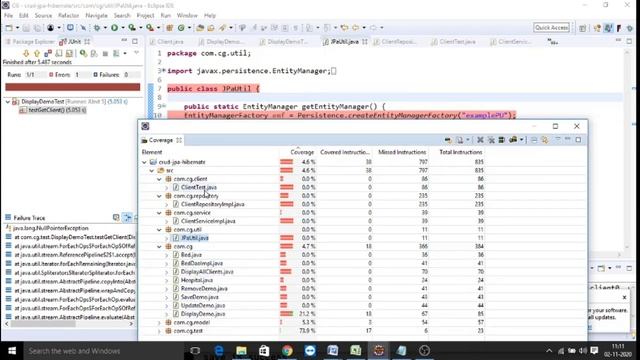The image size is (640, 360).
Task: Select Hospital.java row in Coverage
Action: click(x=197, y=280)
